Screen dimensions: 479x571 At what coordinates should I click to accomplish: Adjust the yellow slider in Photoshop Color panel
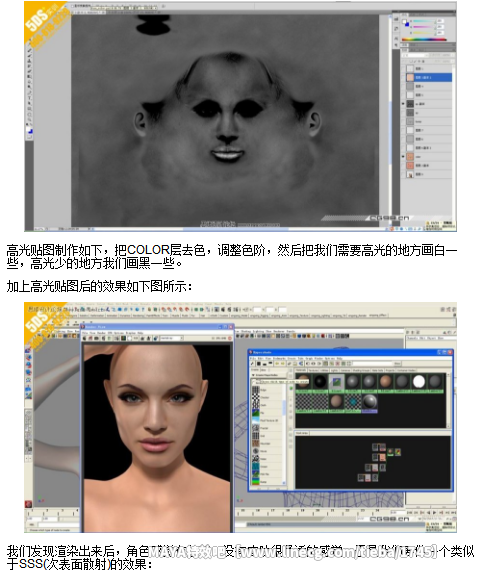click(424, 33)
